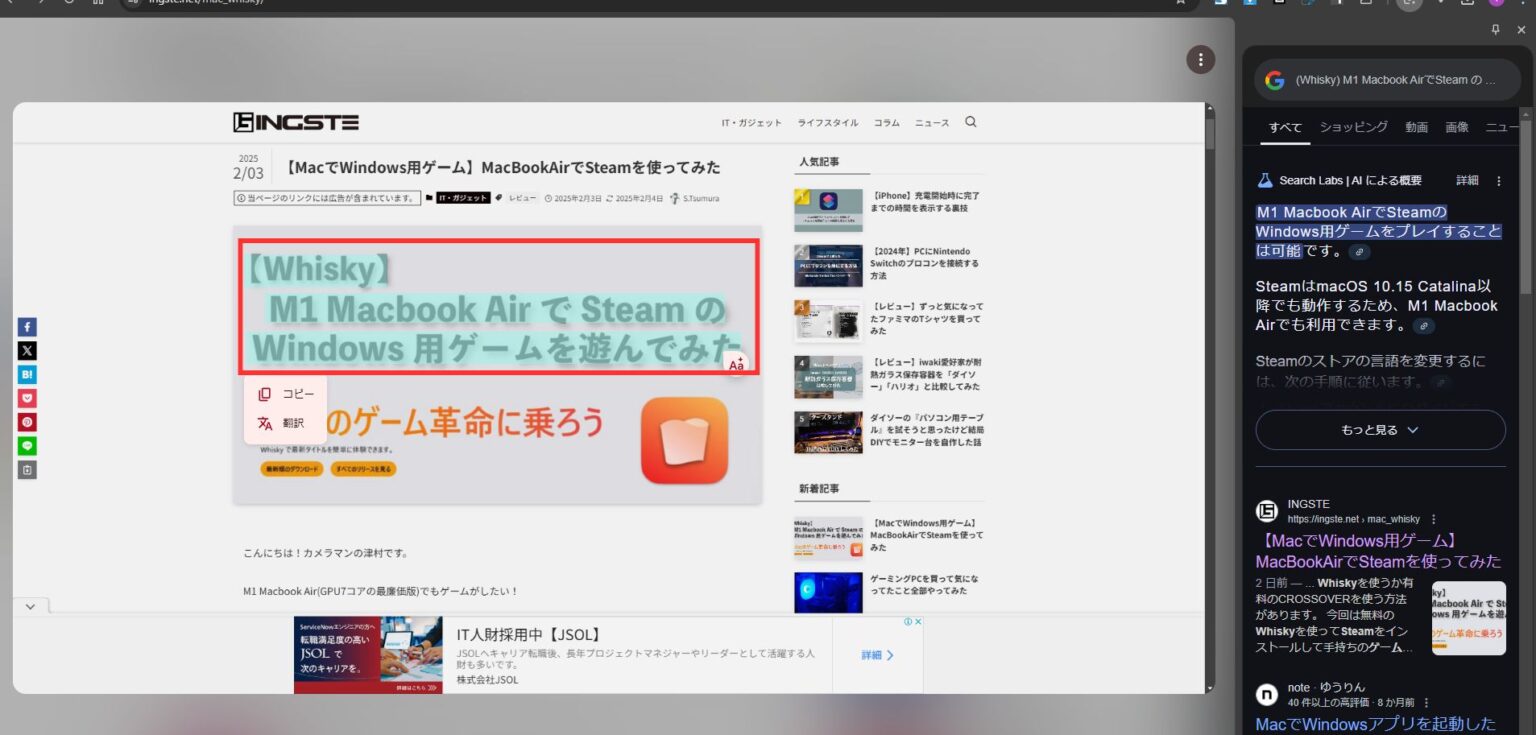Bookmark the page with the Hatena B! icon
Image resolution: width=1536 pixels, height=735 pixels.
[x=27, y=374]
